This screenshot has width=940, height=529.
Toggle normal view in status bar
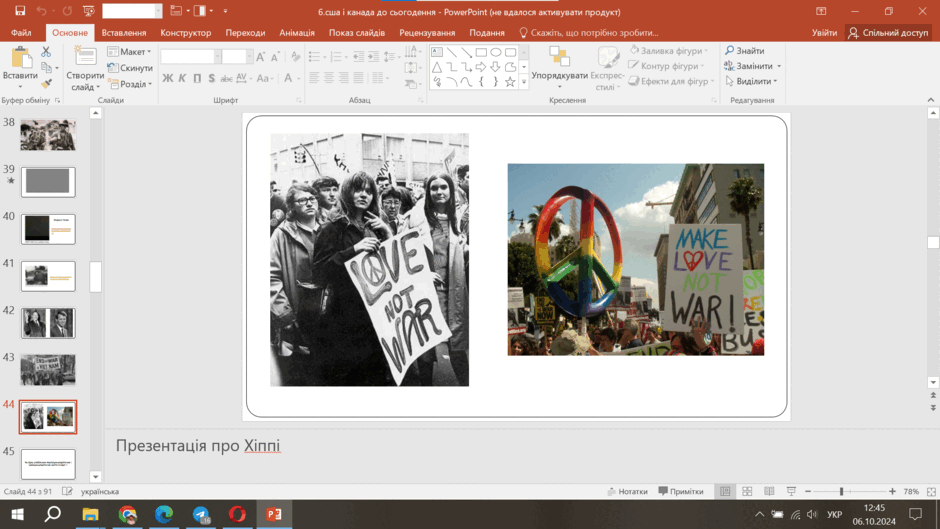coord(725,491)
